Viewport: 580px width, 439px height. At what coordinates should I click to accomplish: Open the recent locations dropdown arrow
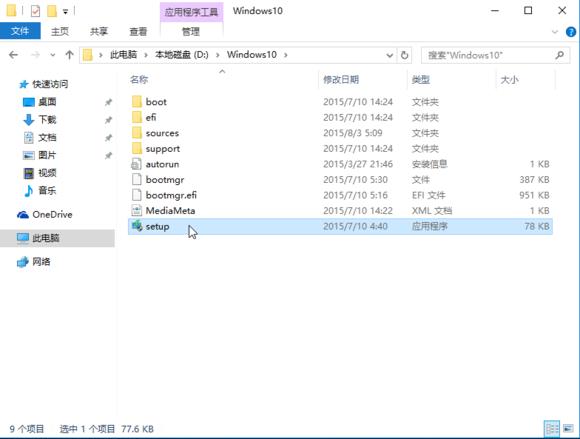(x=53, y=55)
